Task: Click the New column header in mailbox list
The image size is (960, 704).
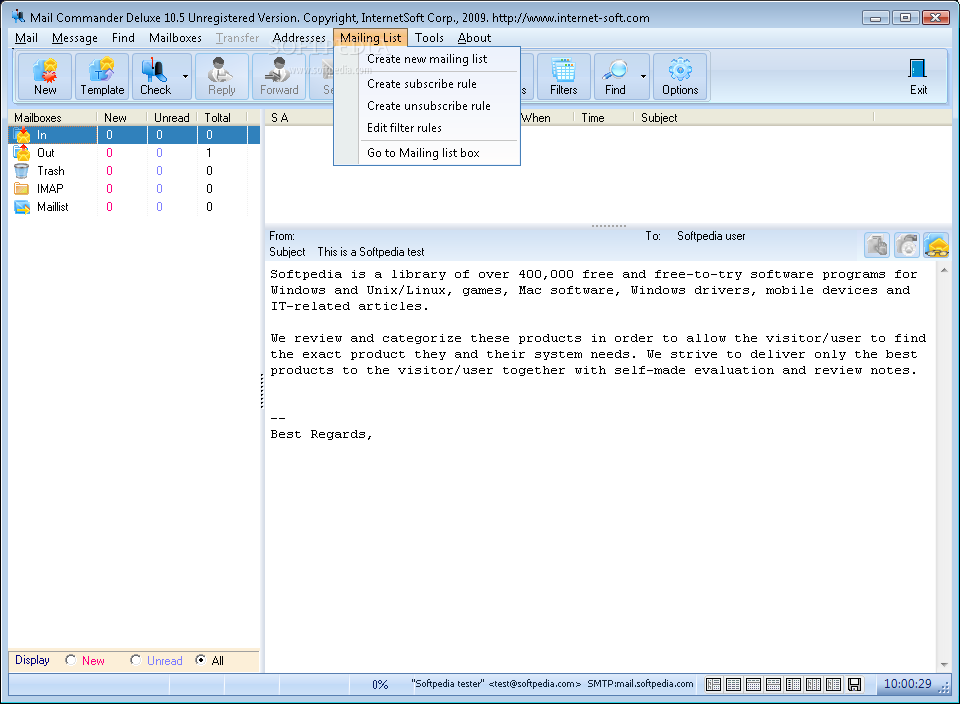Action: (x=122, y=118)
